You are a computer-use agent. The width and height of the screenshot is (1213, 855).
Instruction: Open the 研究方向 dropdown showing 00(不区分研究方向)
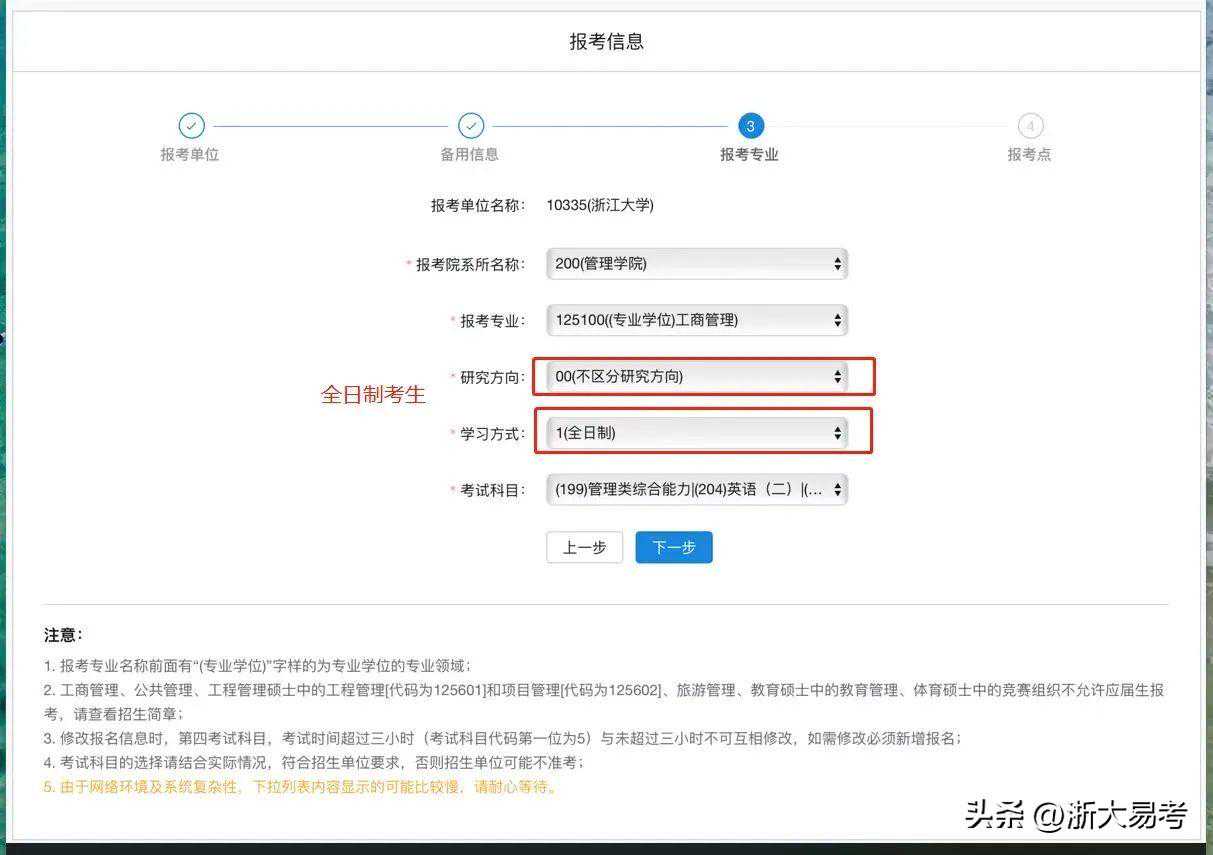pyautogui.click(x=697, y=377)
